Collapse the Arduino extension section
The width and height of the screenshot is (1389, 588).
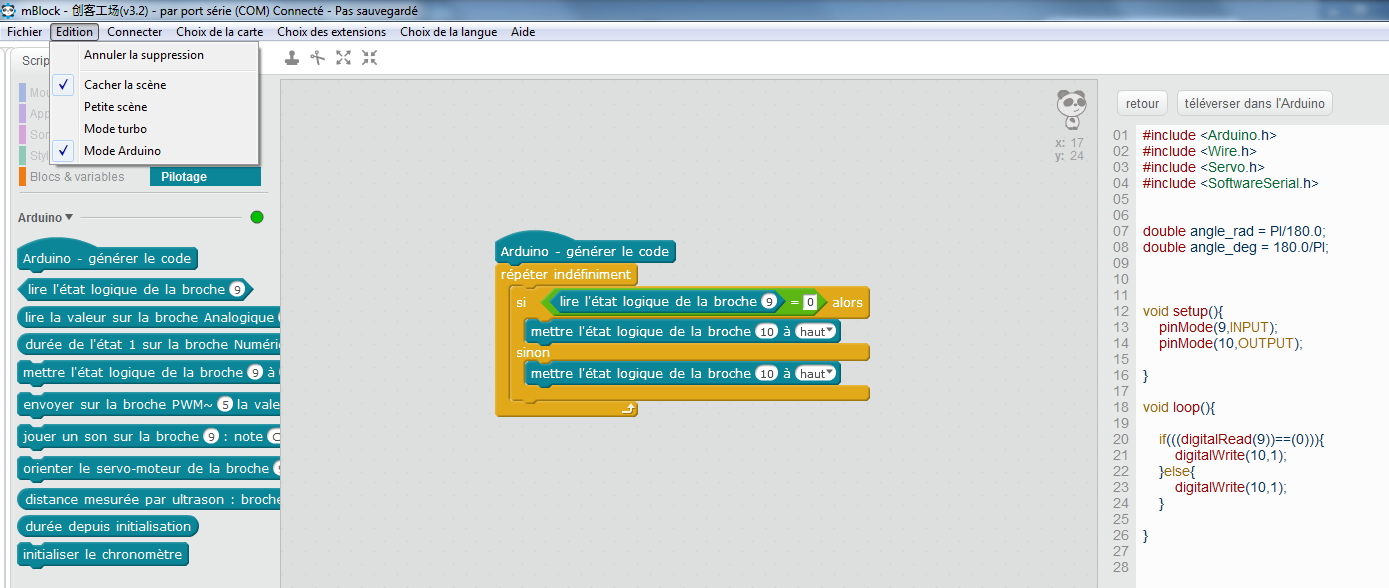(69, 217)
